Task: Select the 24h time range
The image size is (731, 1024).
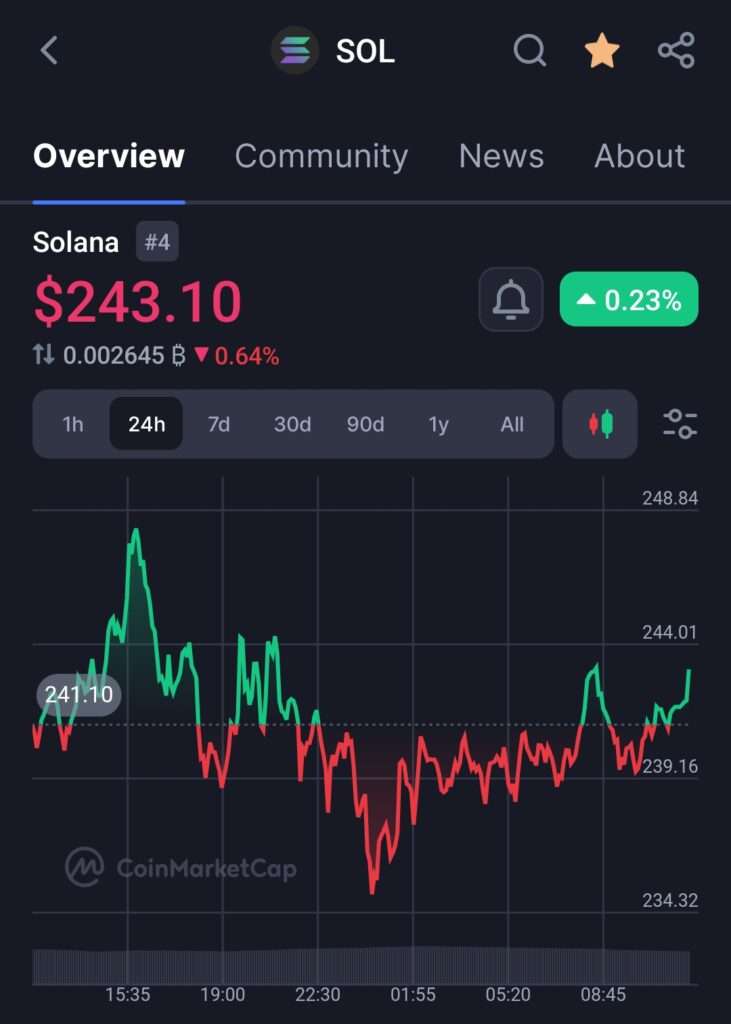Action: click(x=146, y=424)
